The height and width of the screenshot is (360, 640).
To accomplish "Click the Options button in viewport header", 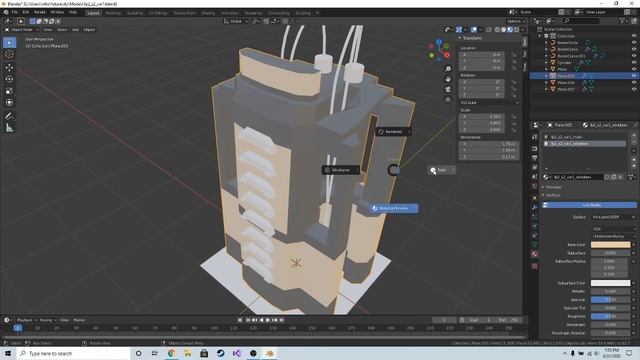I will [x=516, y=21].
